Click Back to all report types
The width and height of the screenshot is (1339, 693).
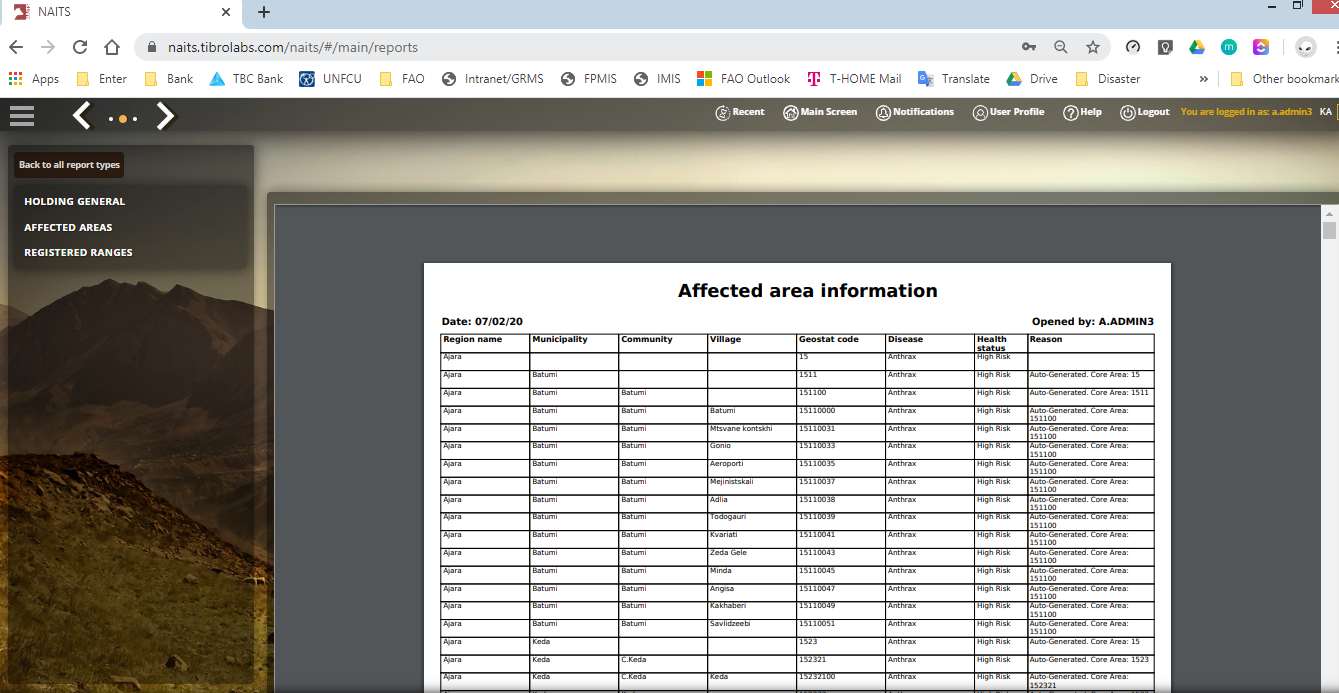(69, 165)
